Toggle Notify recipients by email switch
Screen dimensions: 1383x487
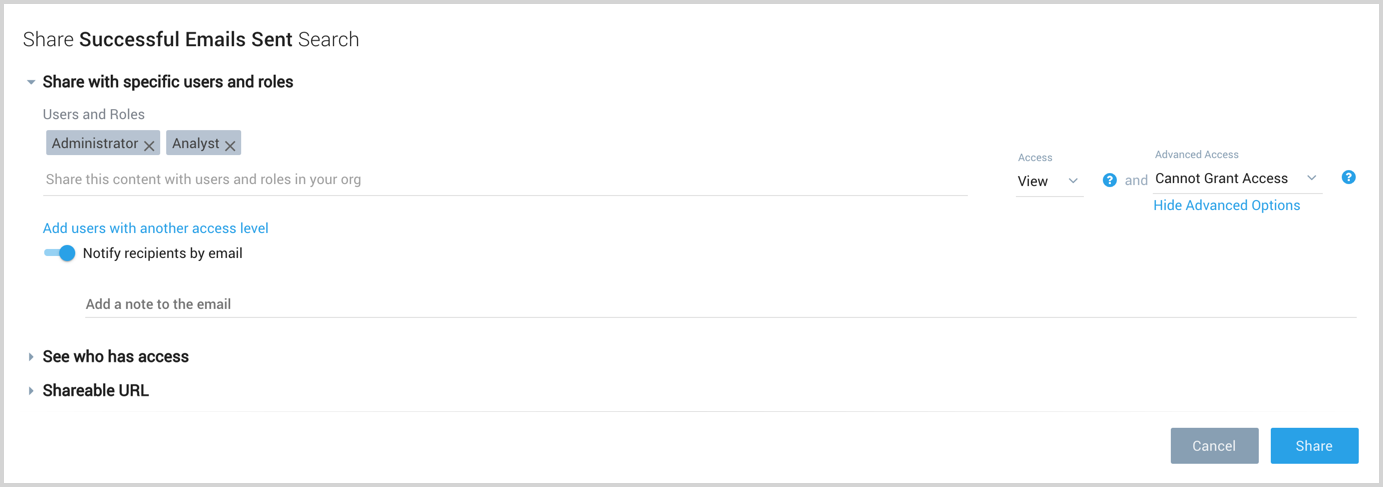point(60,253)
